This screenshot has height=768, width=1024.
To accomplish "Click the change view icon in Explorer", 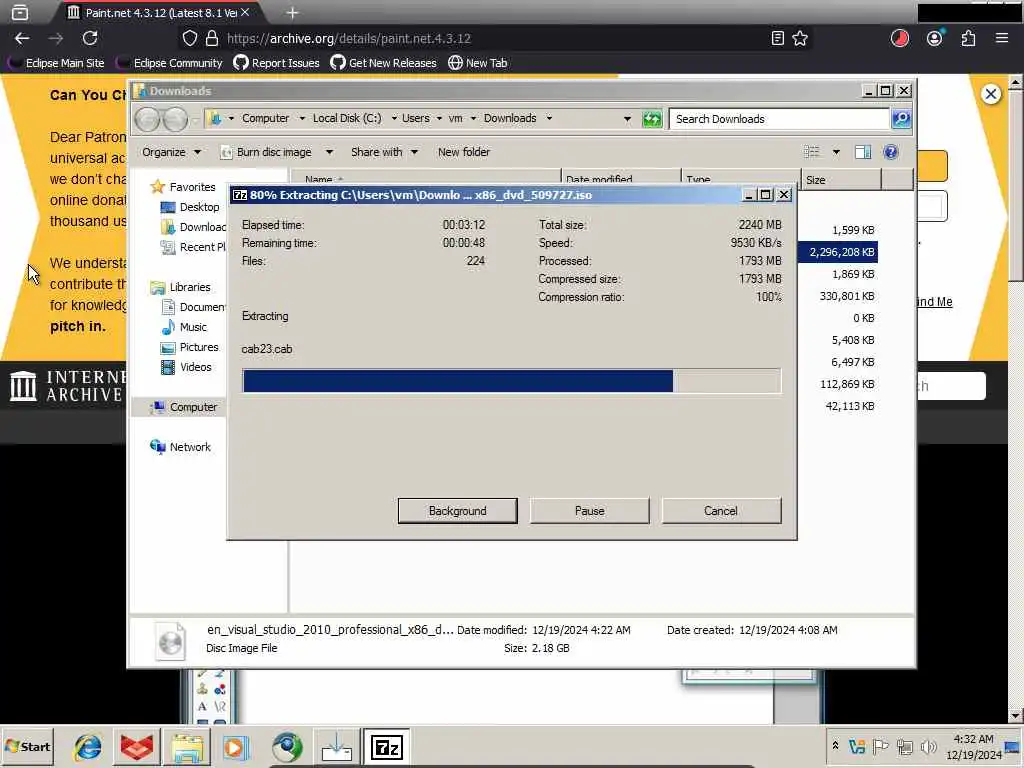I will (812, 152).
